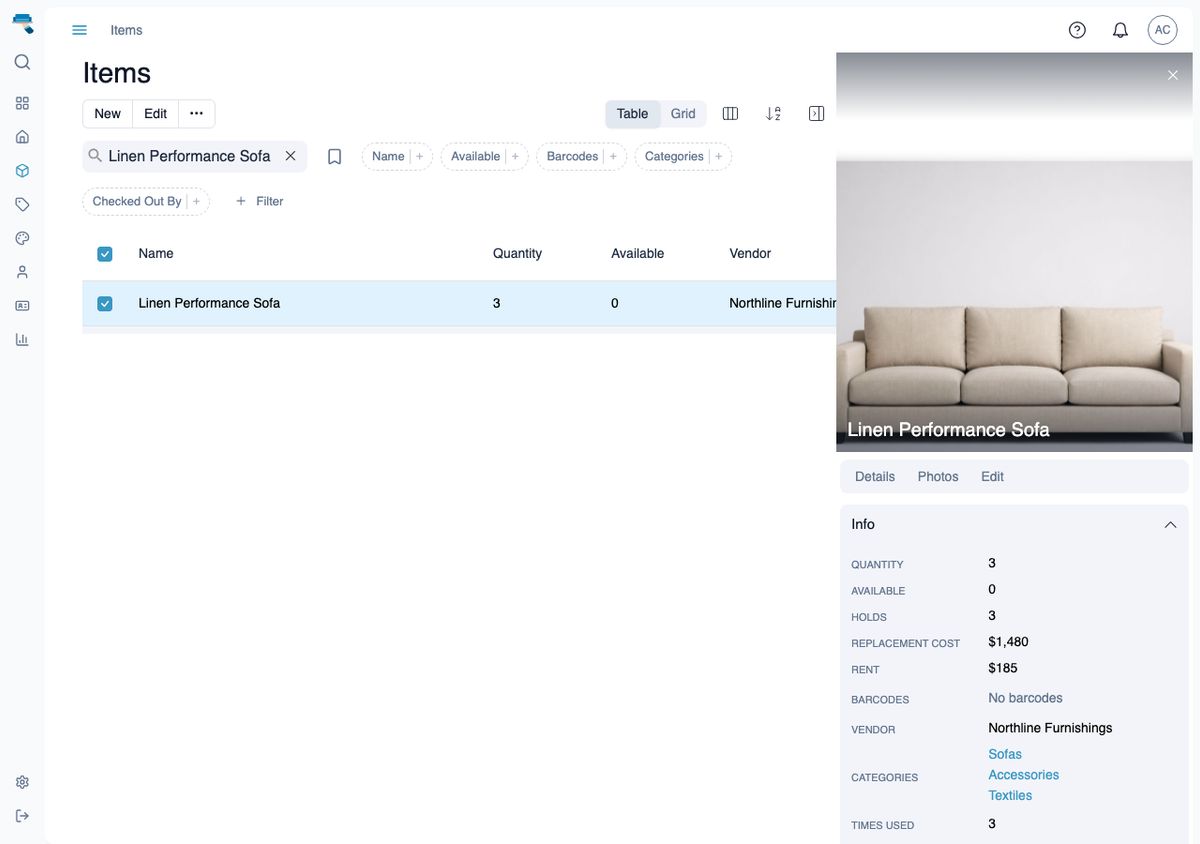
Task: Open the dashboard grid icon in the sidebar
Action: (22, 103)
